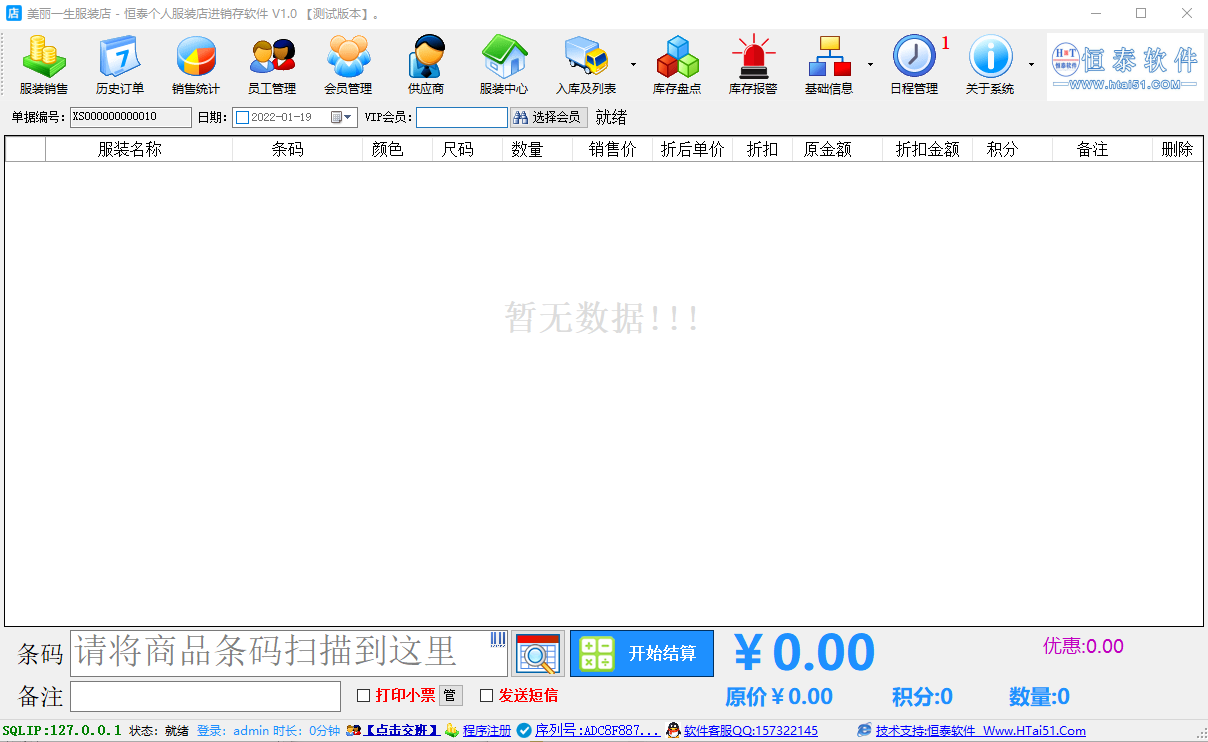Viewport: 1208px width, 742px height.
Task: Open 销售统计 sales statistics
Action: pos(196,66)
